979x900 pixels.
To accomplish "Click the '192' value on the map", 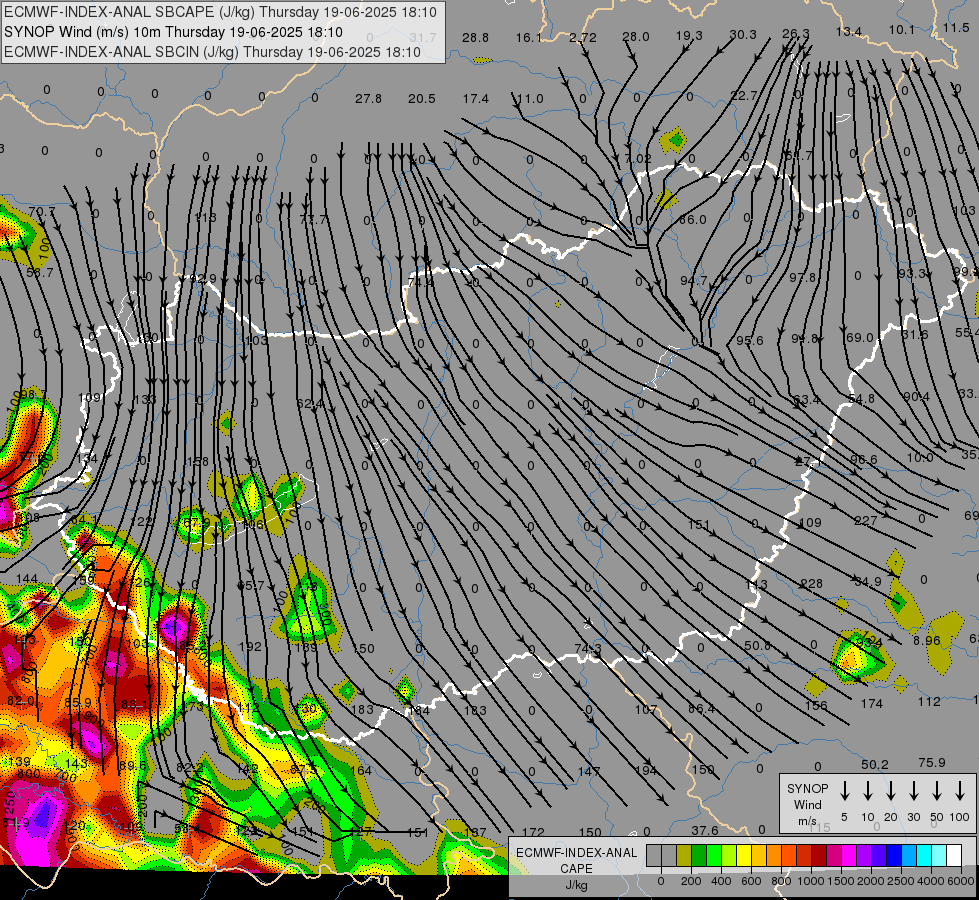I will tap(250, 646).
